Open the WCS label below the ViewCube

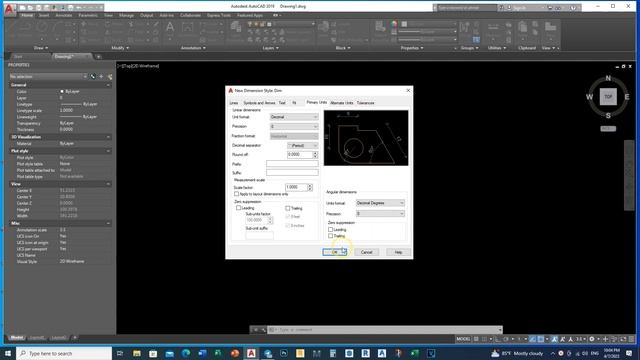tap(608, 129)
